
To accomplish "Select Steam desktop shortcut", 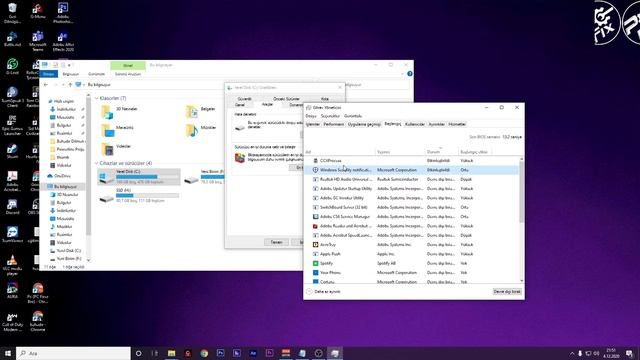I will (x=12, y=151).
